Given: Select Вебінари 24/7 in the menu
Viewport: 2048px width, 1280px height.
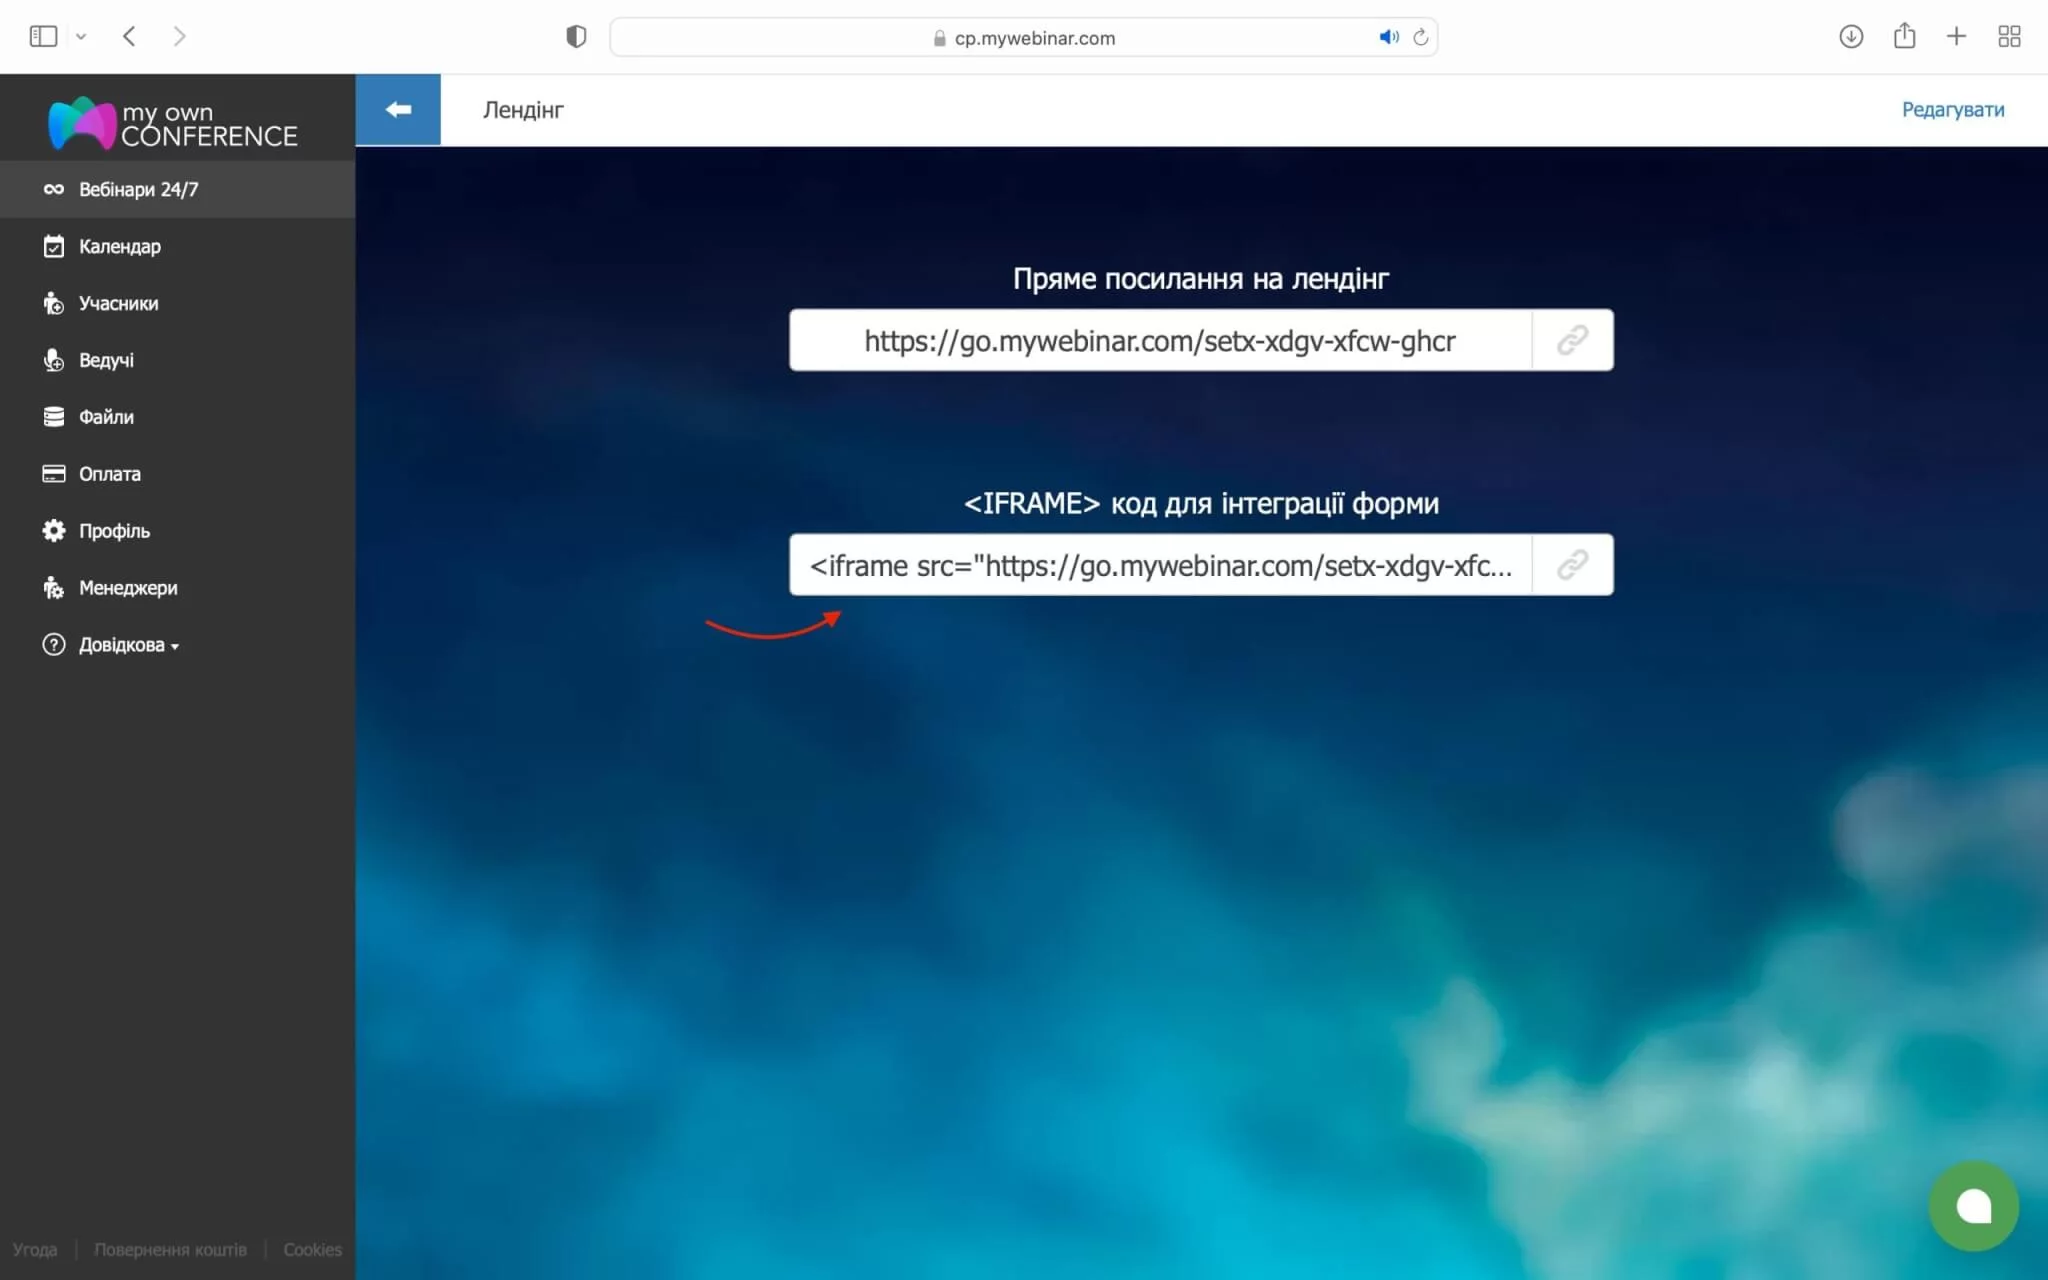Looking at the screenshot, I should point(138,189).
